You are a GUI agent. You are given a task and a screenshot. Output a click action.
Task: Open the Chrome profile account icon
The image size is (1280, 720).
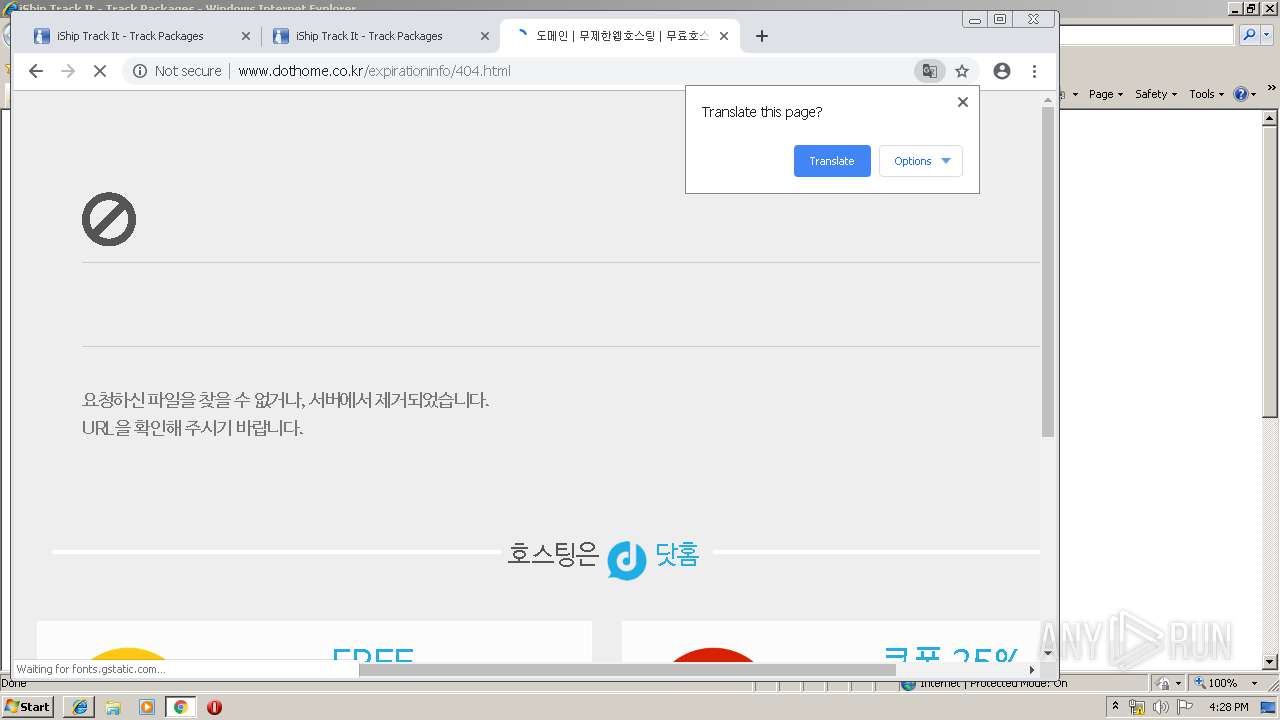coord(1002,71)
